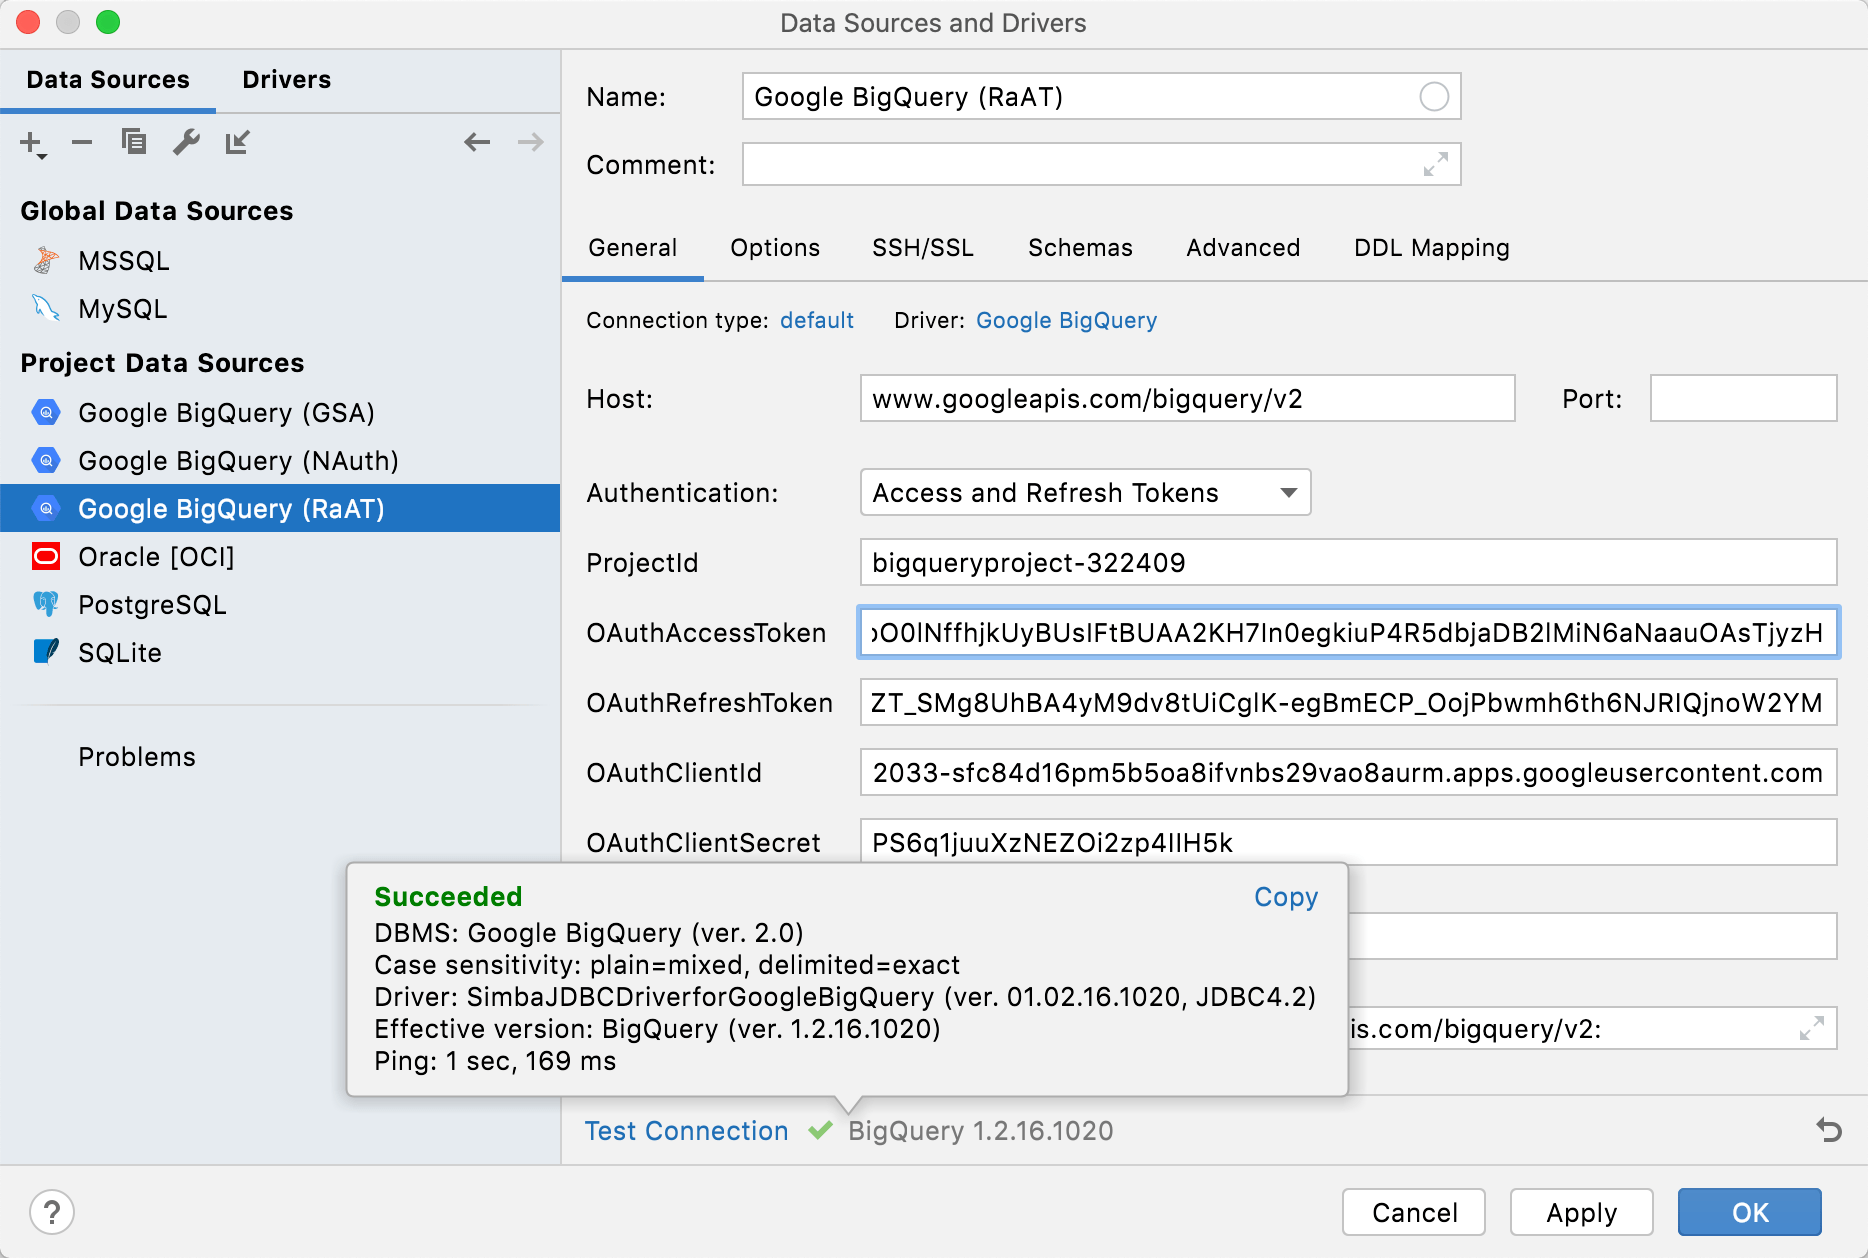Switch to the SSH/SSL tab

(x=922, y=248)
